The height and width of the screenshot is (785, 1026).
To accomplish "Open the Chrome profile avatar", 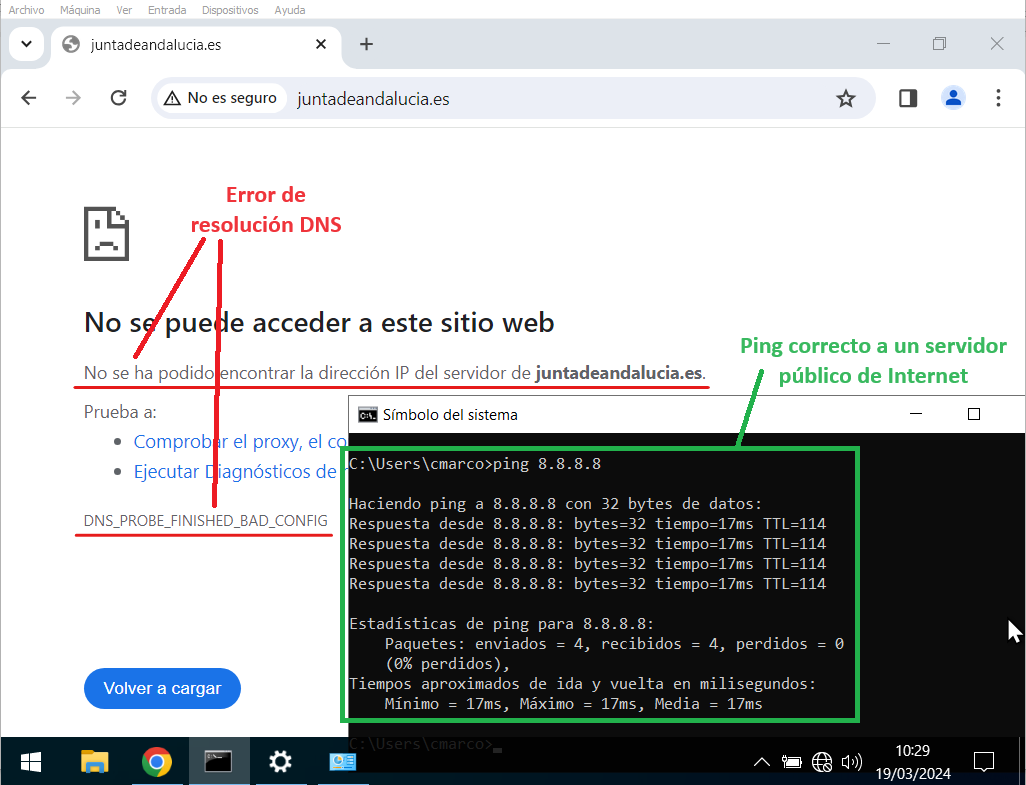I will pos(954,98).
